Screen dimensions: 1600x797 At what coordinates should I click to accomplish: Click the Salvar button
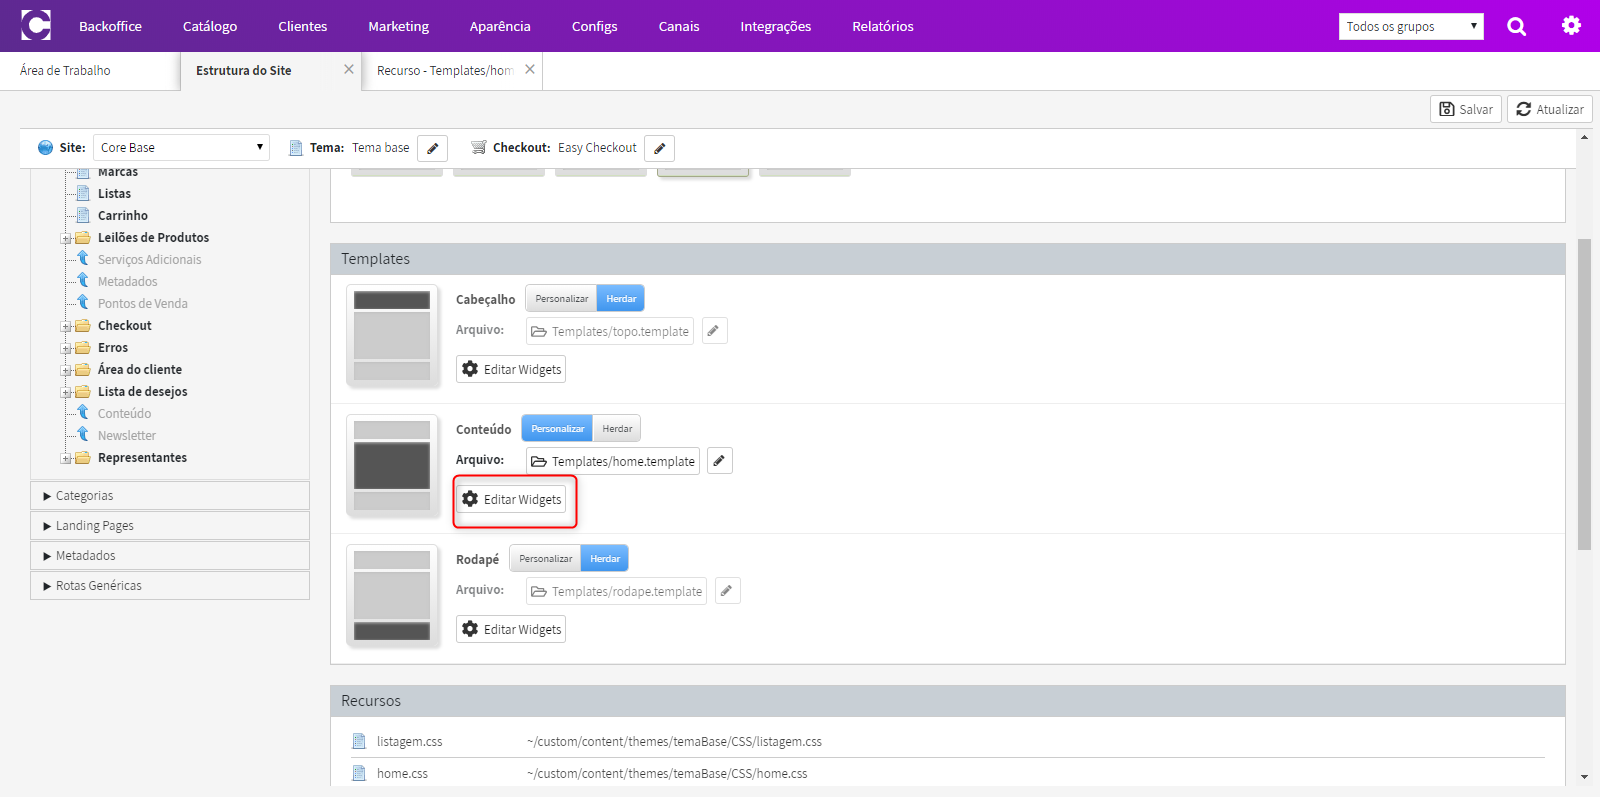click(x=1466, y=109)
